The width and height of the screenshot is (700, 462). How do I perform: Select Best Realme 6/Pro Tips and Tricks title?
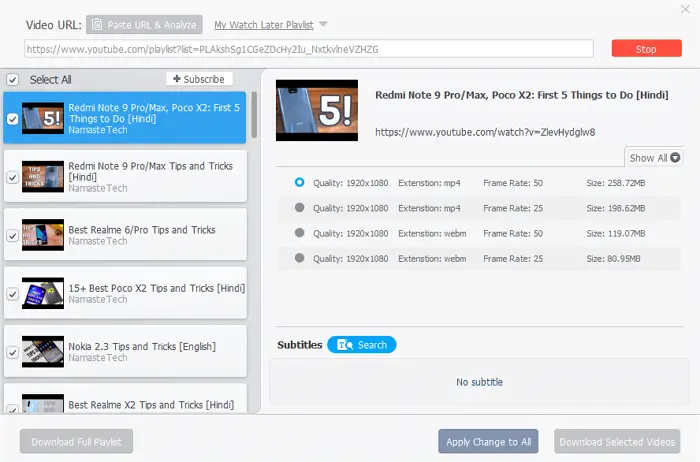click(142, 229)
